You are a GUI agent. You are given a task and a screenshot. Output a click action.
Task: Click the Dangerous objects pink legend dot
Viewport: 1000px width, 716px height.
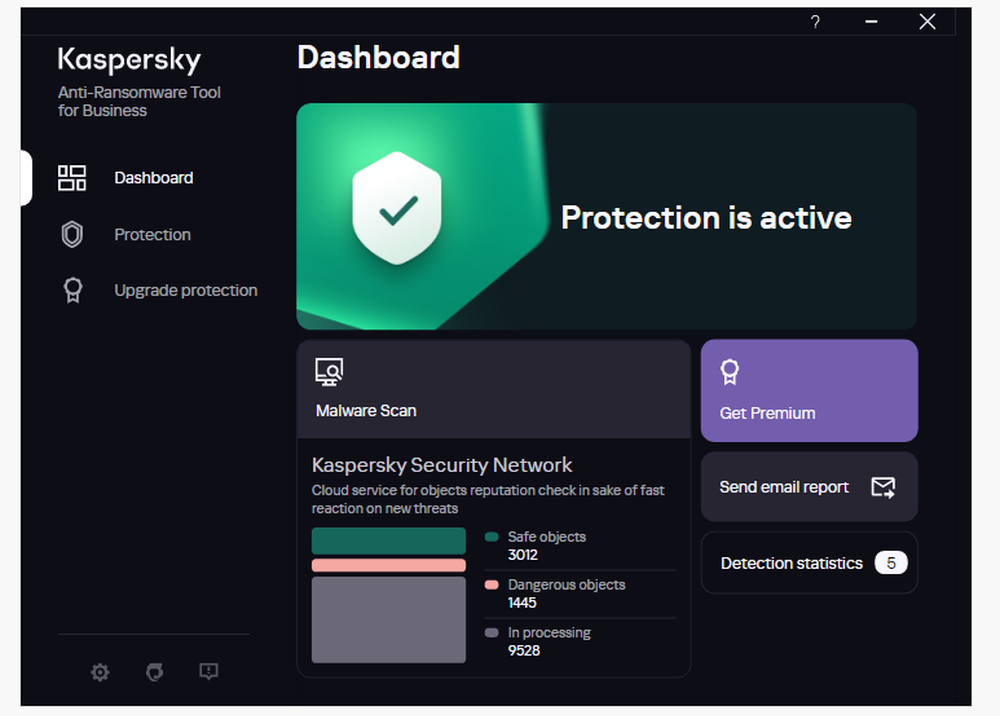(491, 585)
